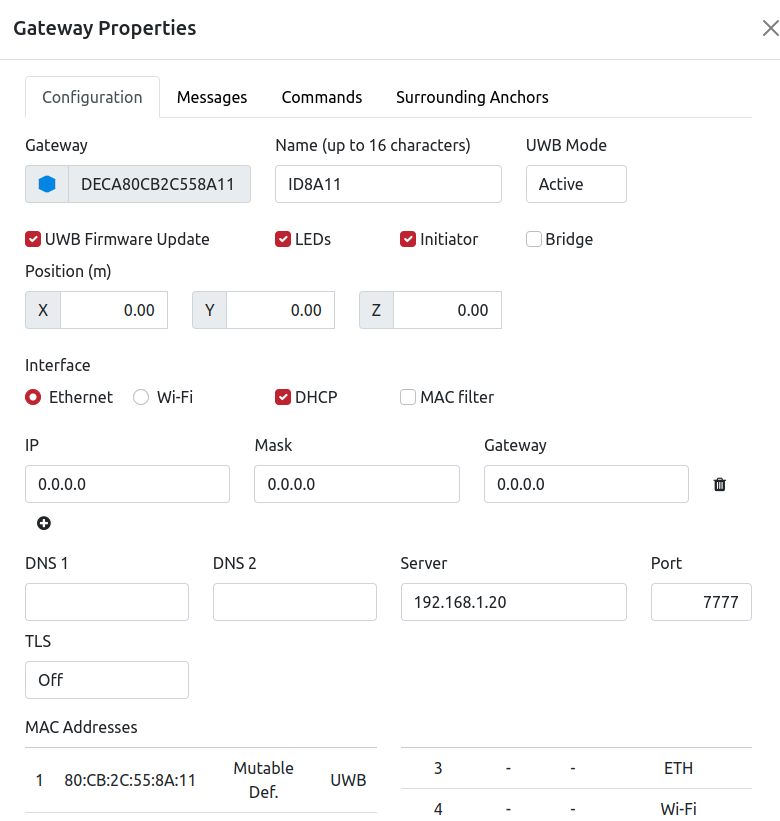
Task: Enable the Bridge checkbox
Action: point(533,239)
